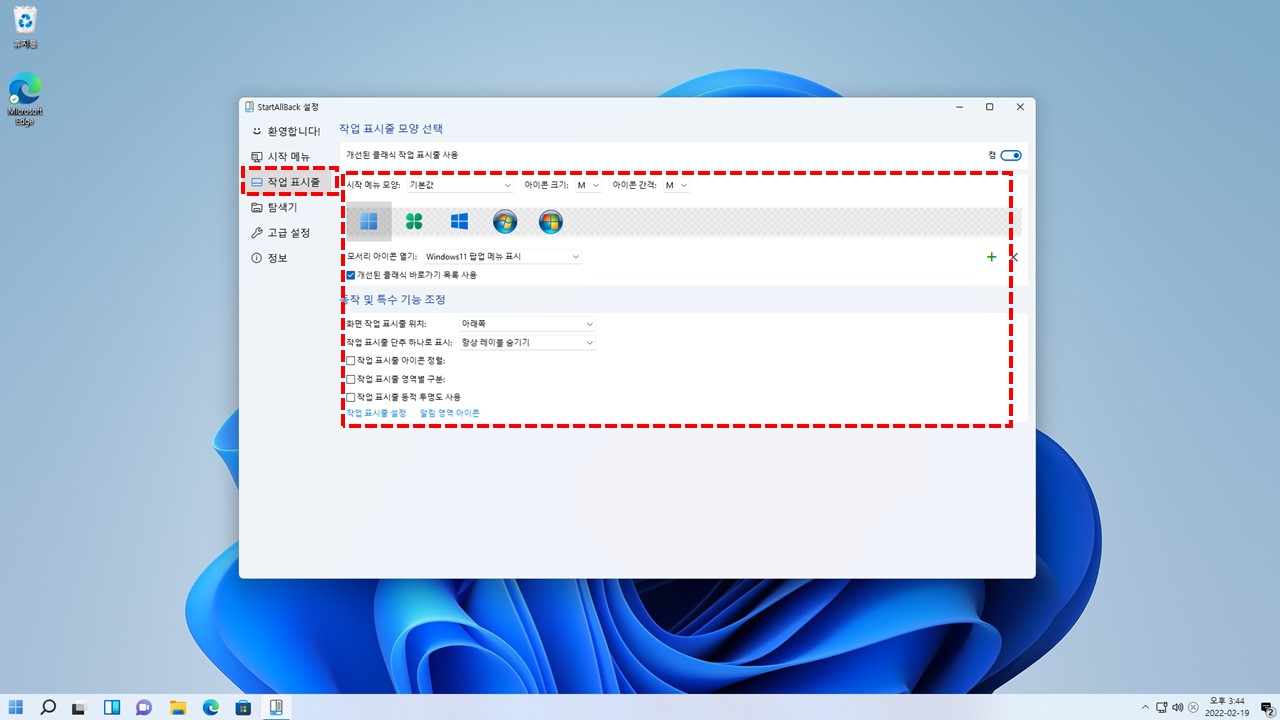Enable 작업 표시줄 동적 투명도 사용
Viewport: 1280px width, 720px height.
[x=351, y=397]
